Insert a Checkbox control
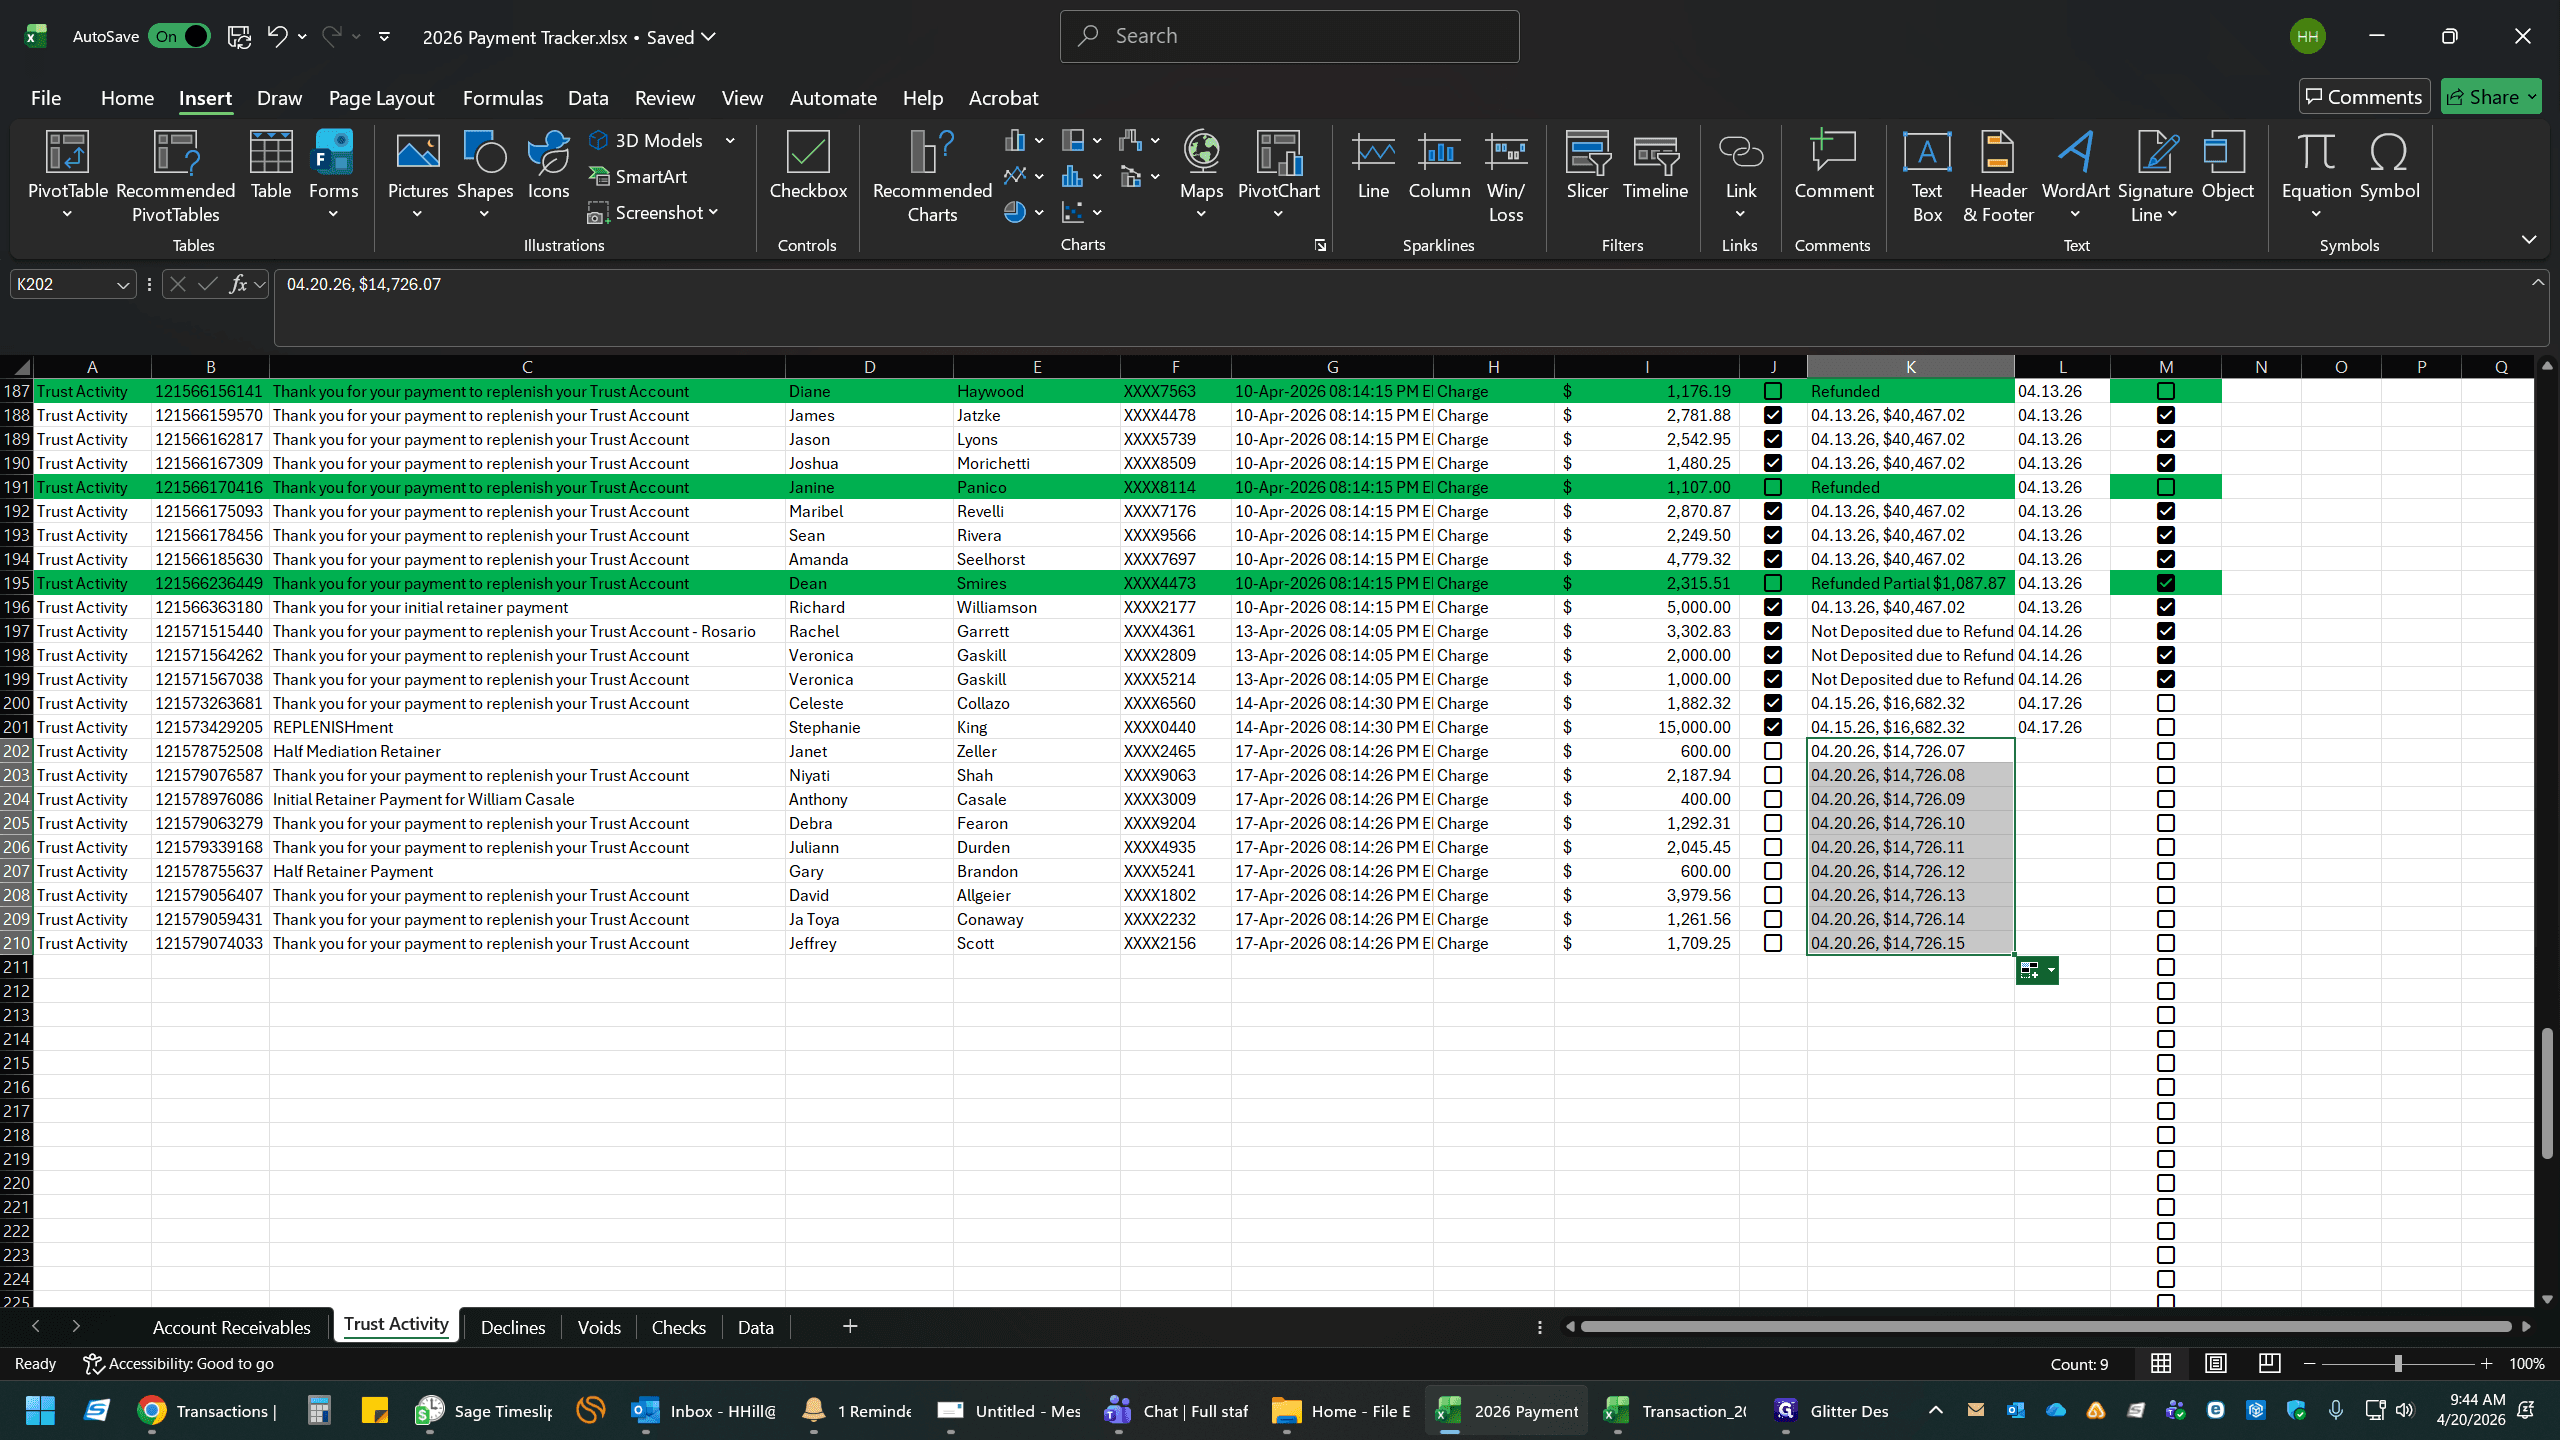This screenshot has width=2560, height=1440. [808, 165]
